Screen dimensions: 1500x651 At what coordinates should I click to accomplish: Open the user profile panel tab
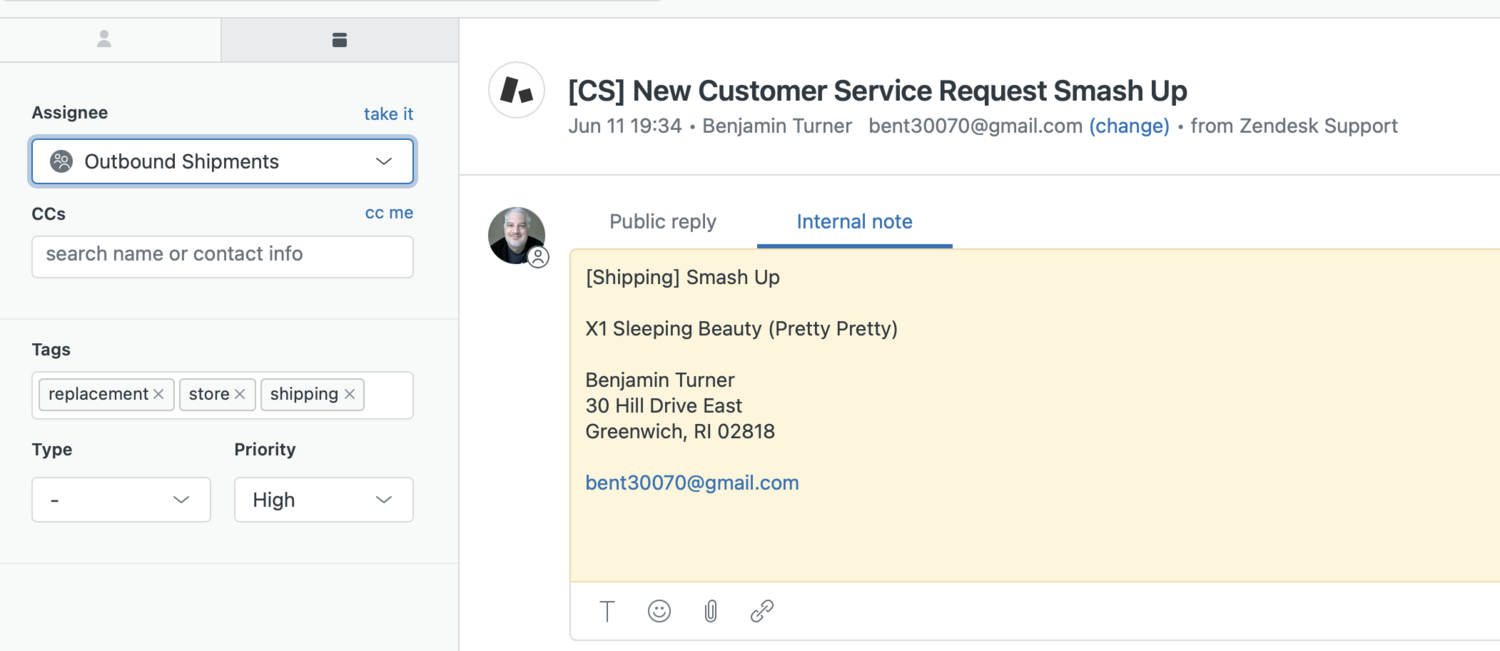(x=104, y=39)
